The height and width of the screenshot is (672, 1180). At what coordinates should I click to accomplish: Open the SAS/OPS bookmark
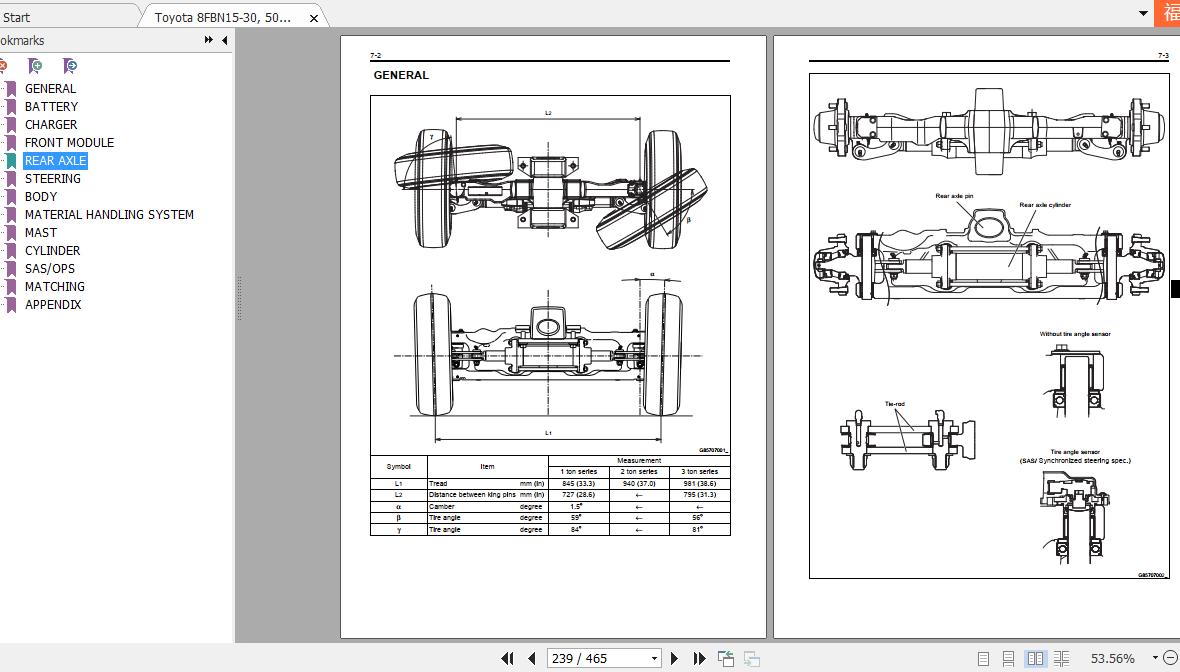tap(50, 269)
